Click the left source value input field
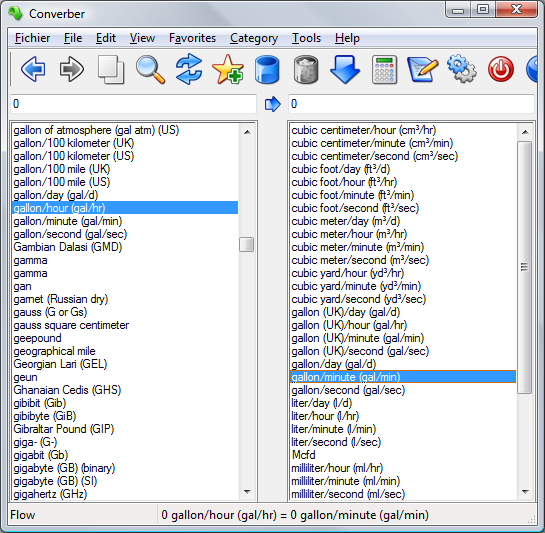The width and height of the screenshot is (545, 533). click(133, 104)
